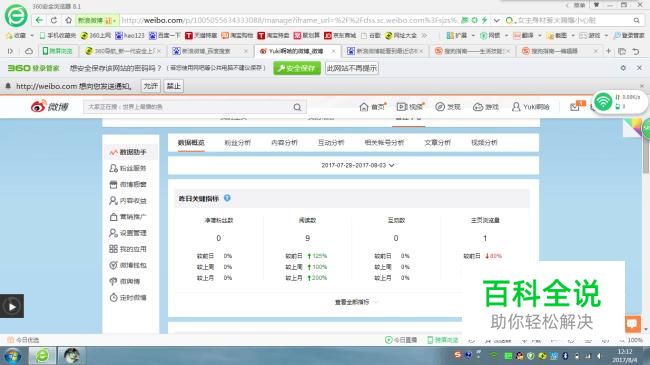Click the Weibo logo
Screen dimensions: 650x365
49,107
